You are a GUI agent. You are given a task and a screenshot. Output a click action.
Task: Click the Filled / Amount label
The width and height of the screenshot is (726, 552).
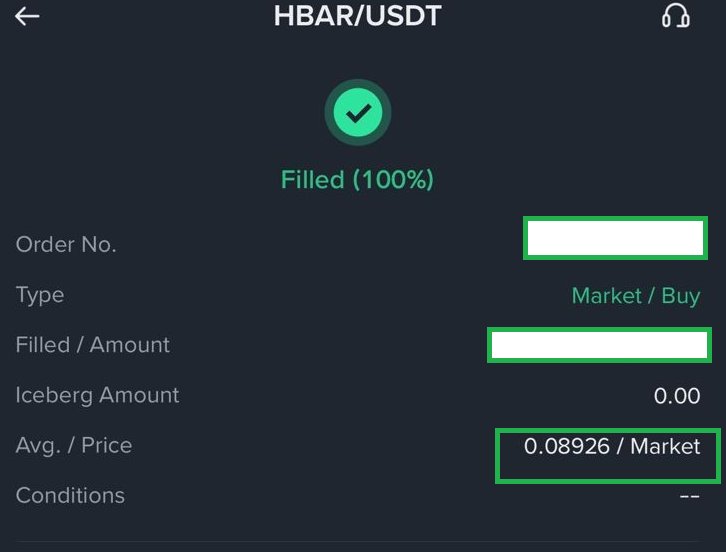click(x=93, y=345)
